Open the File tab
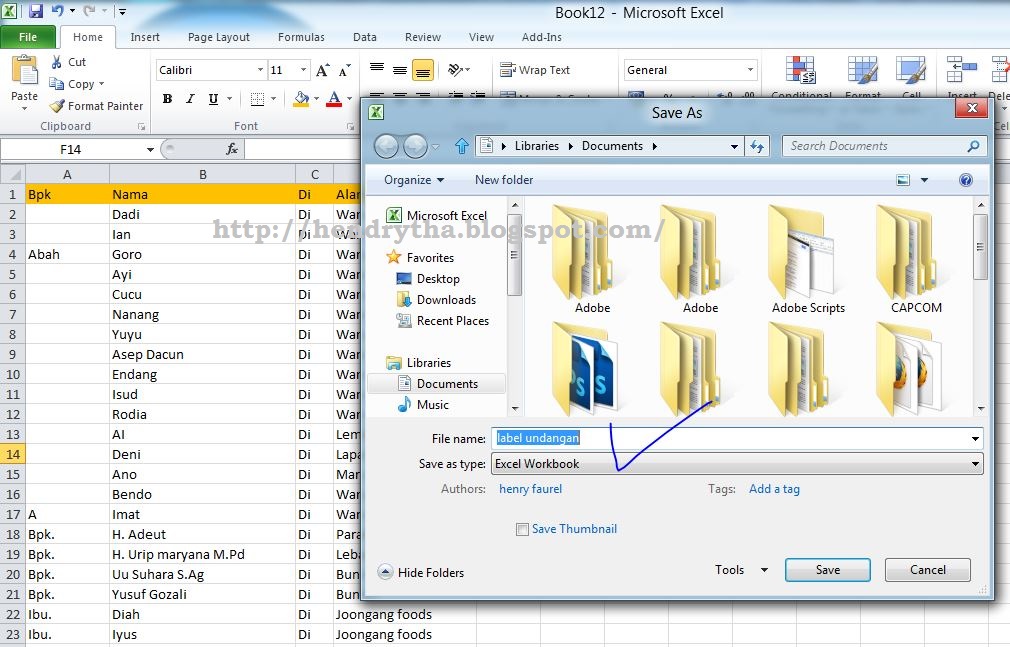This screenshot has width=1010, height=647. coord(28,37)
